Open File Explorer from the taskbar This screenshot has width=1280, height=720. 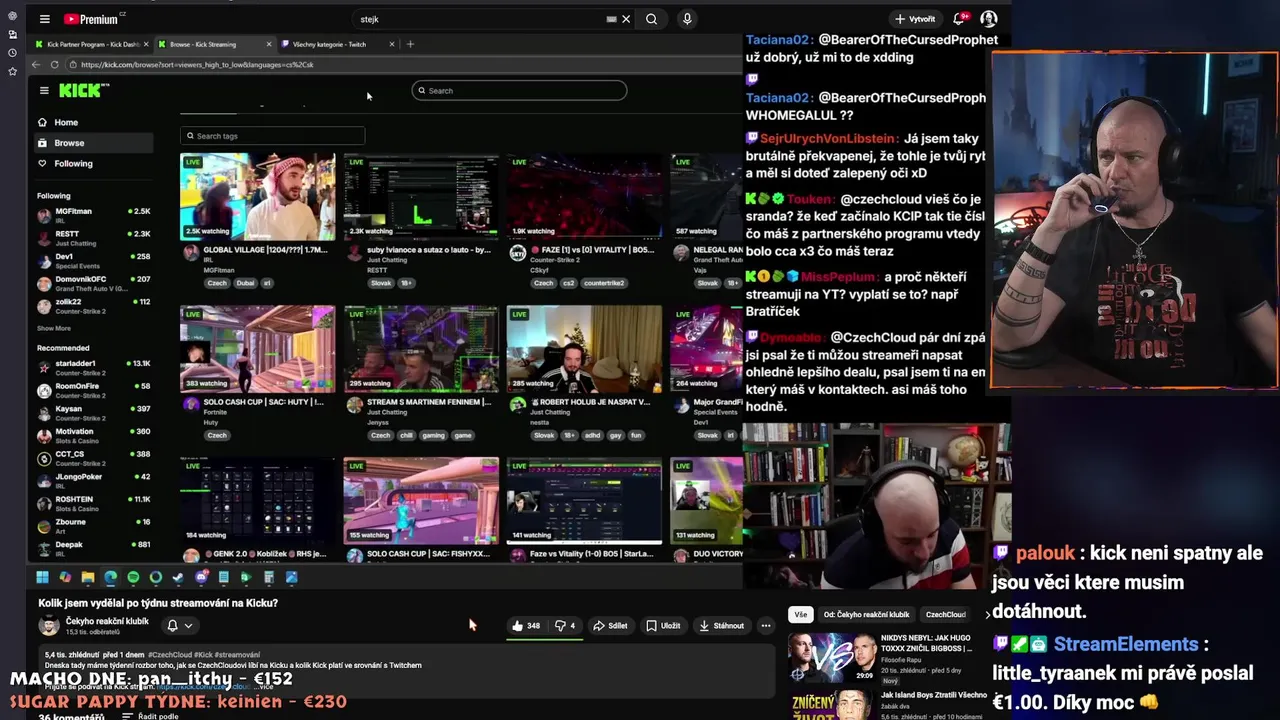88,577
